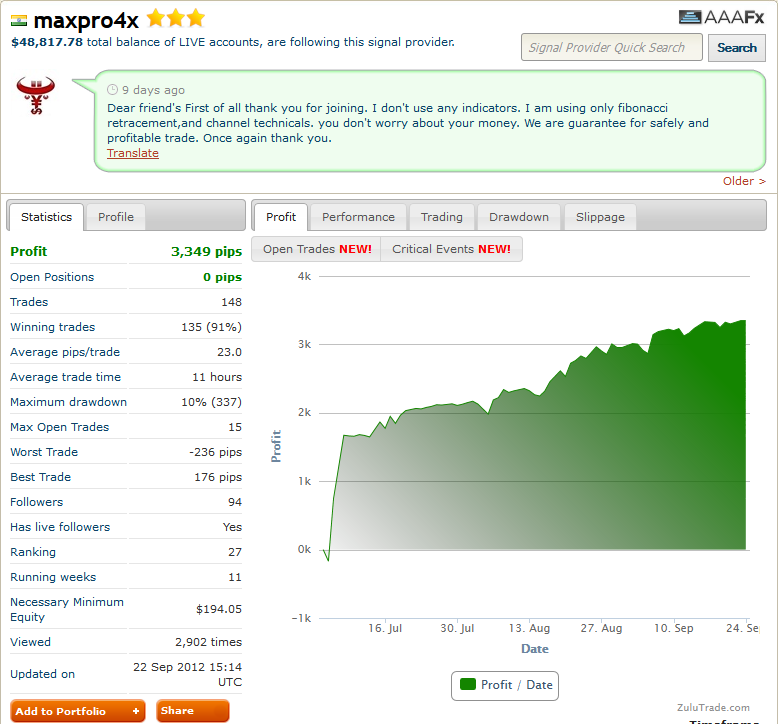
Task: Click the Followers label
Action: [37, 502]
